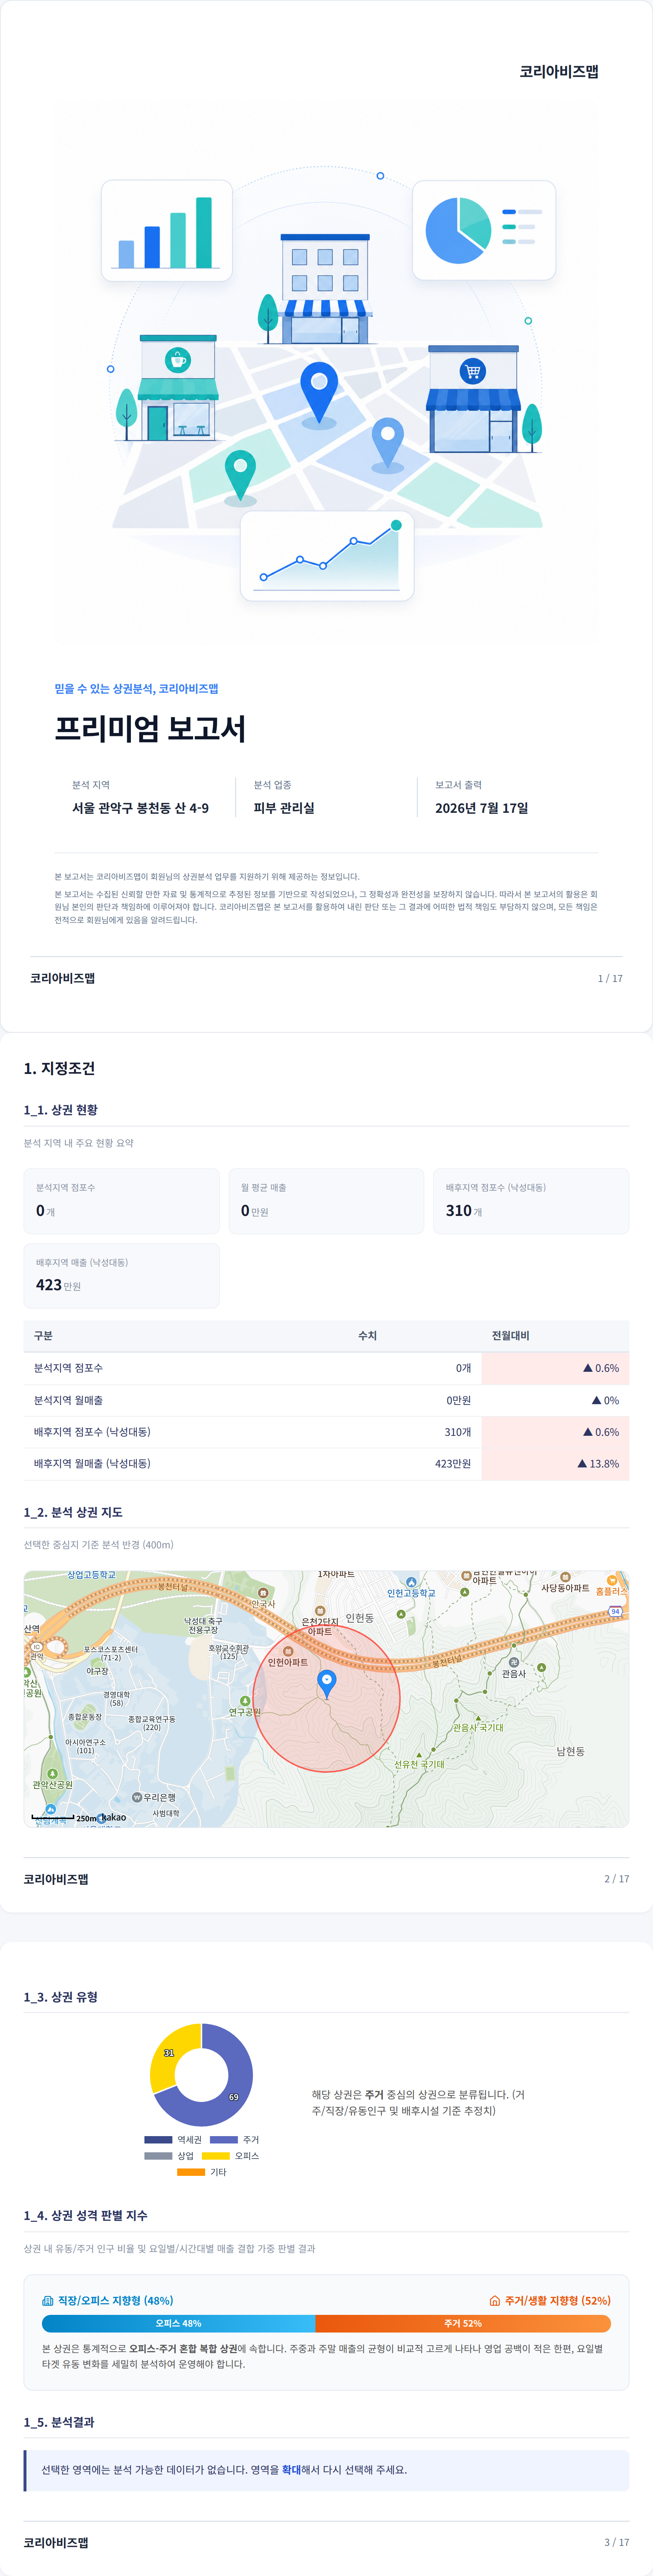The image size is (653, 2576).
Task: Click the 관악산공원 marker on the map
Action: tap(51, 1773)
